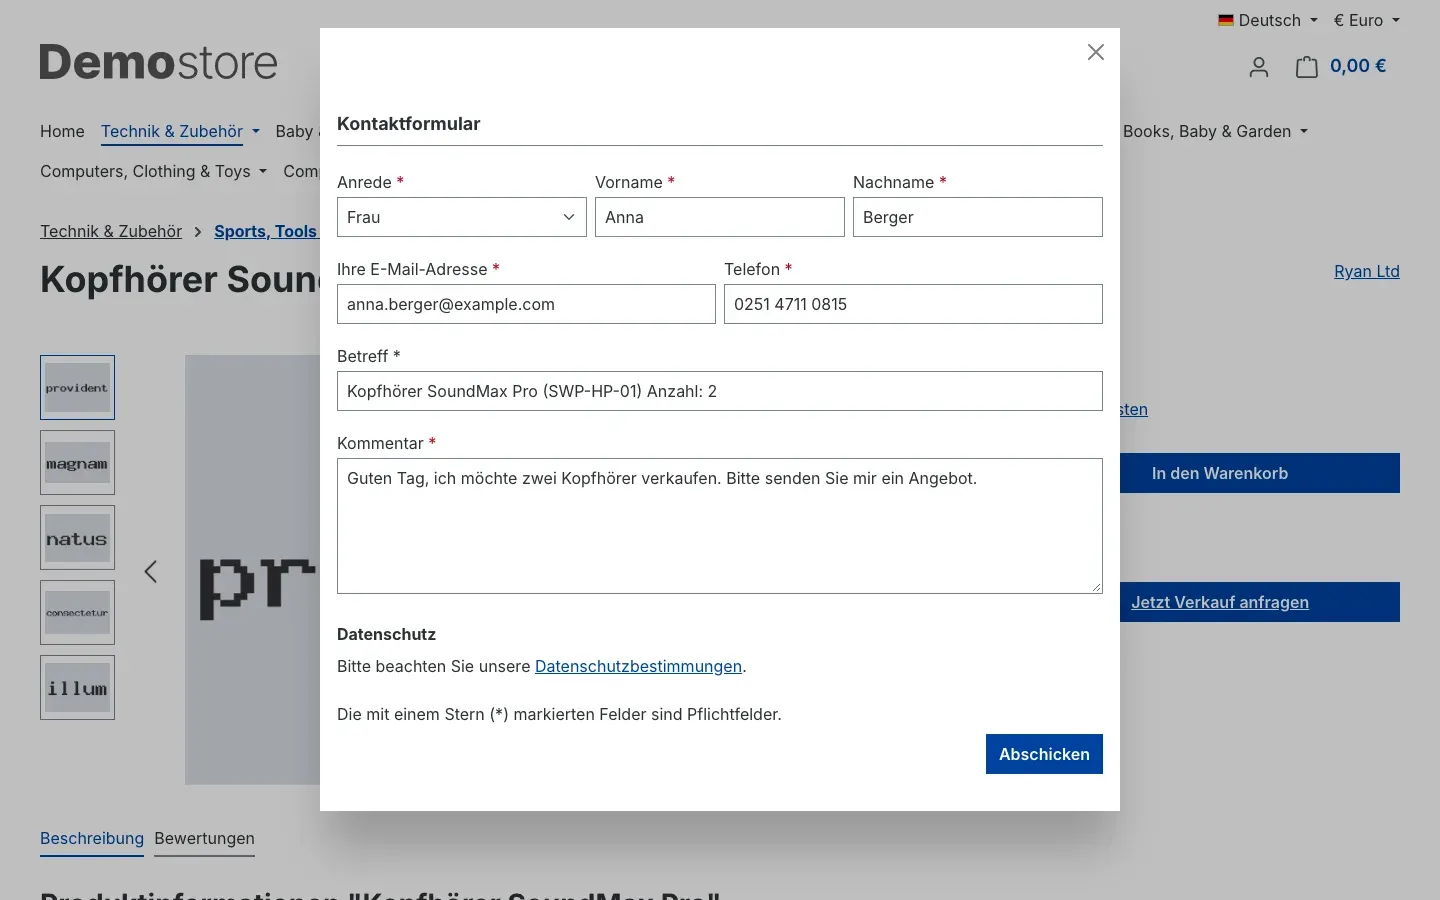Select the magnam thumbnail image

(x=77, y=462)
